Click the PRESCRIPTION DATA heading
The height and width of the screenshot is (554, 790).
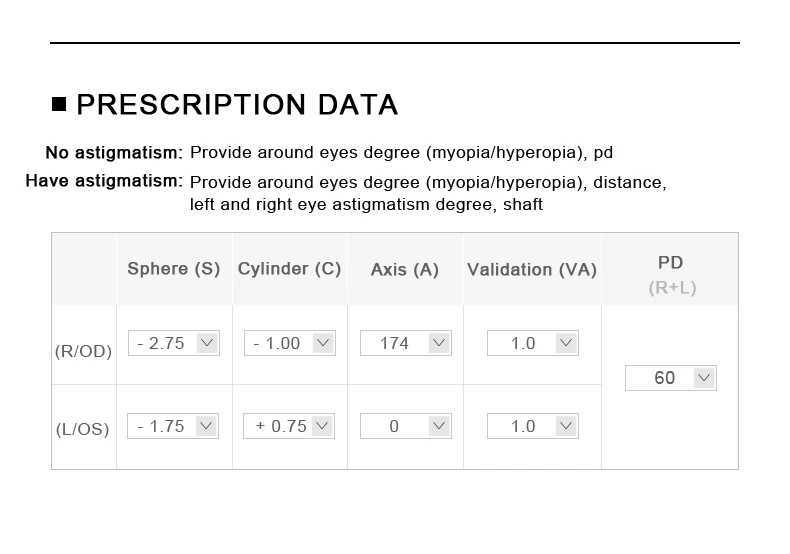[237, 105]
